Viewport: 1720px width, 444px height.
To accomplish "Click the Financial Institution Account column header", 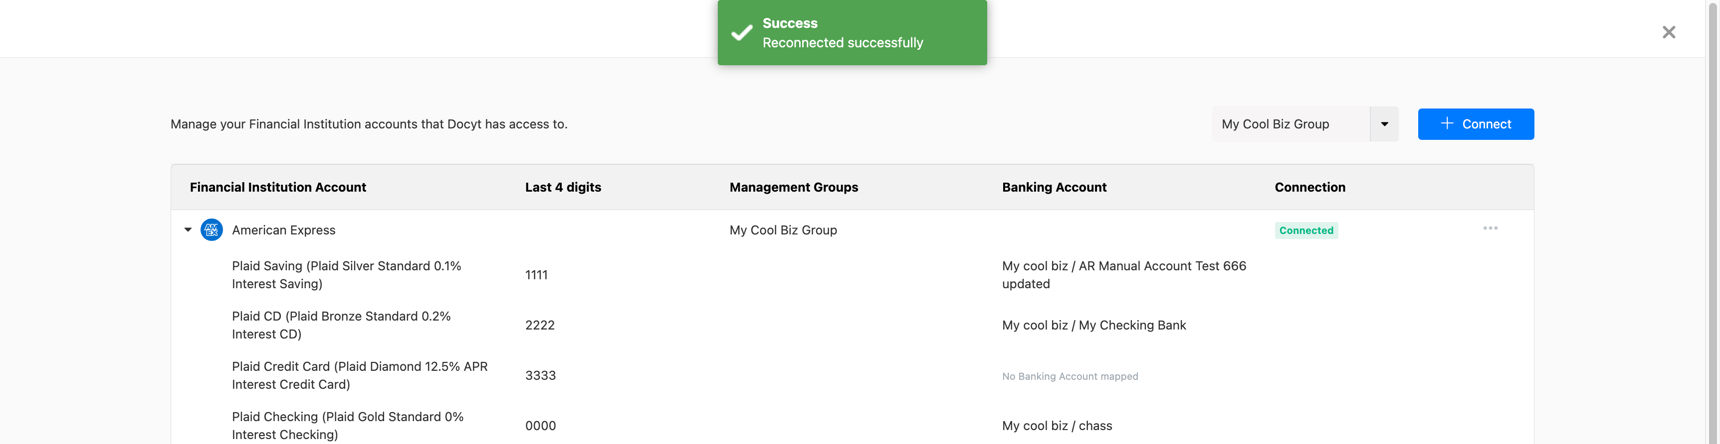I will pos(278,187).
